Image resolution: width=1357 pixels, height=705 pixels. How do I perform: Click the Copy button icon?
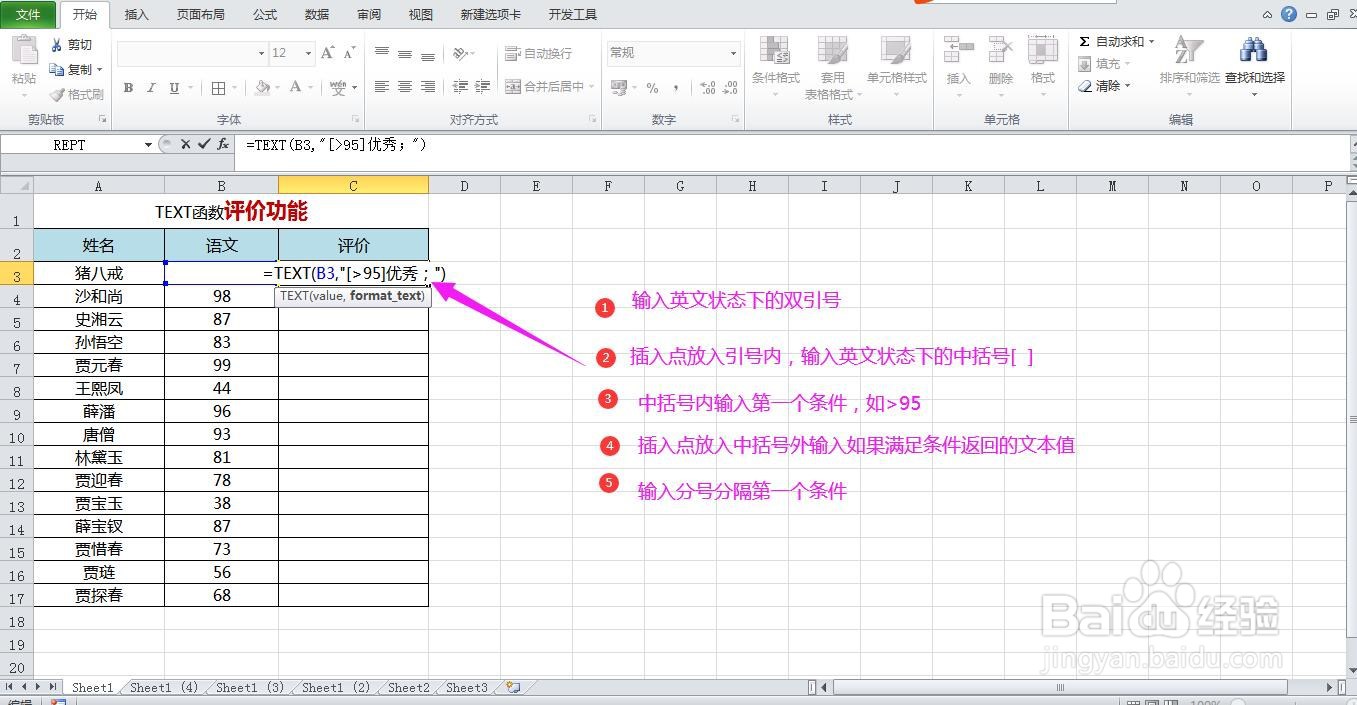click(x=58, y=69)
